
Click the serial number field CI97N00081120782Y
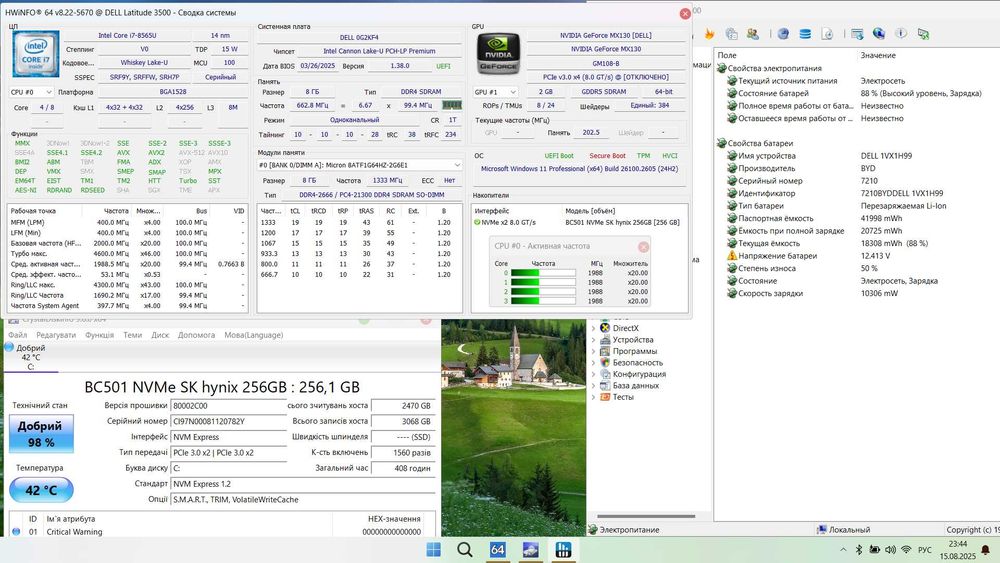(228, 421)
